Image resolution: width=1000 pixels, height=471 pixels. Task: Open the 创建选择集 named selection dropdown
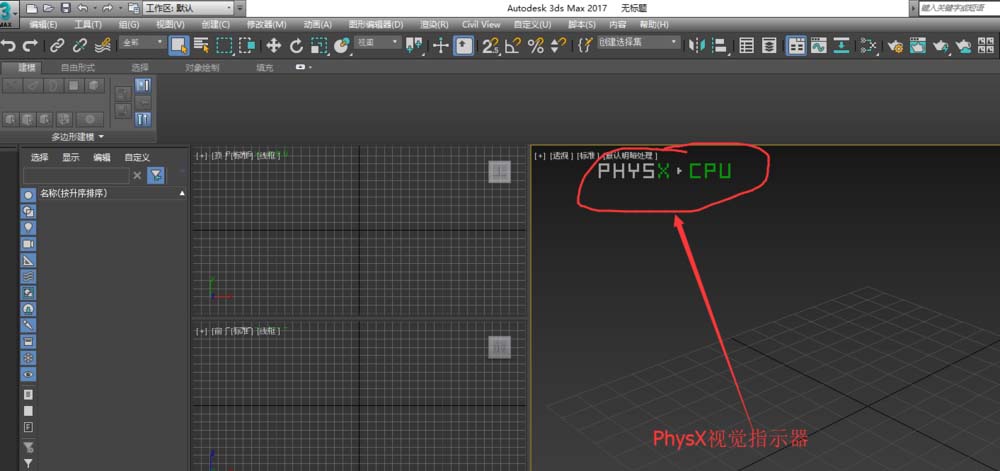coord(638,42)
